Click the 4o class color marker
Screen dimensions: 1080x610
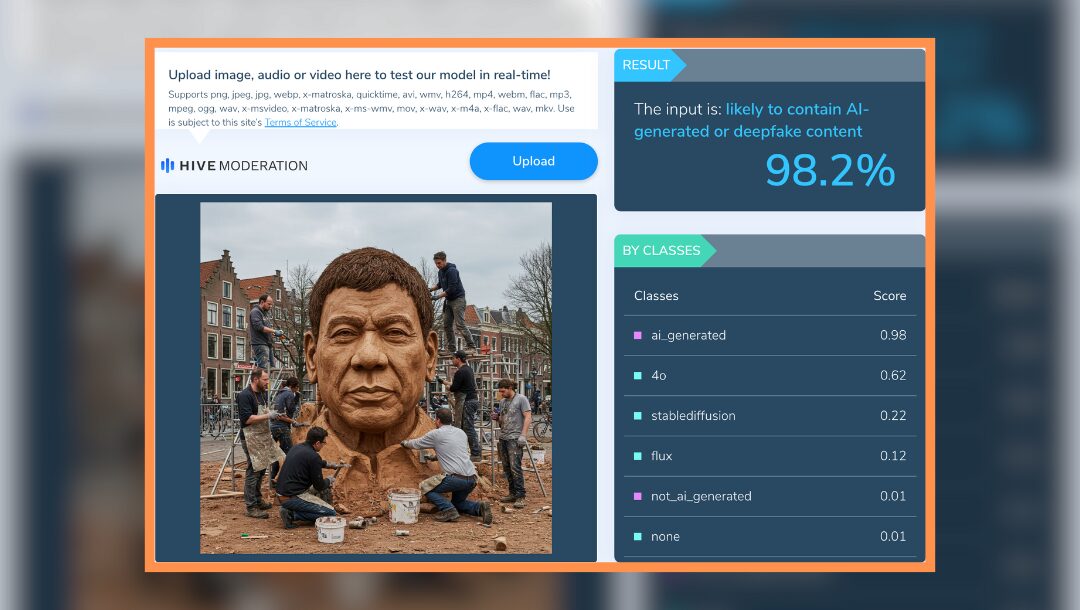[x=637, y=376]
